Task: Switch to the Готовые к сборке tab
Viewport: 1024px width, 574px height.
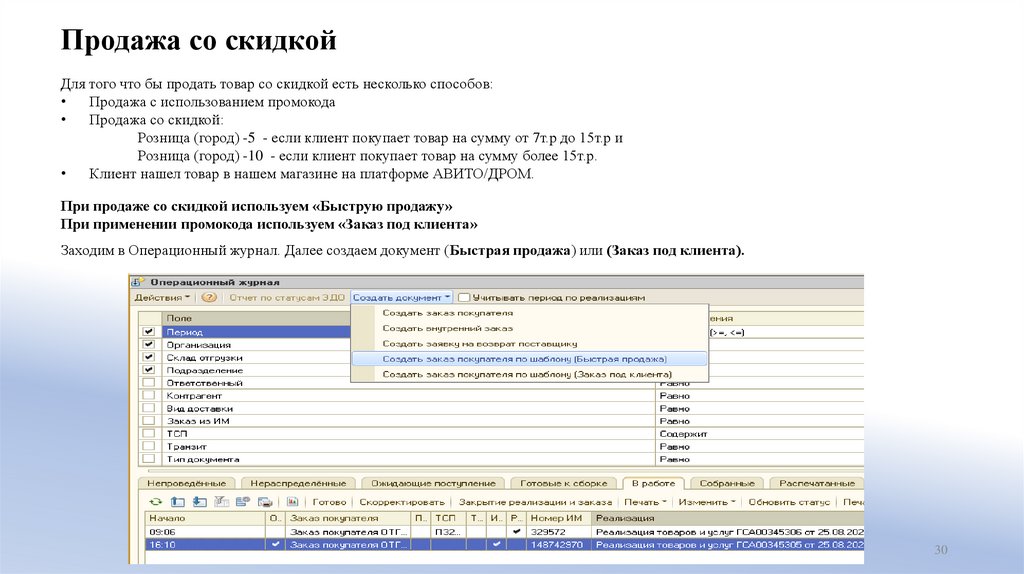Action: click(x=564, y=484)
